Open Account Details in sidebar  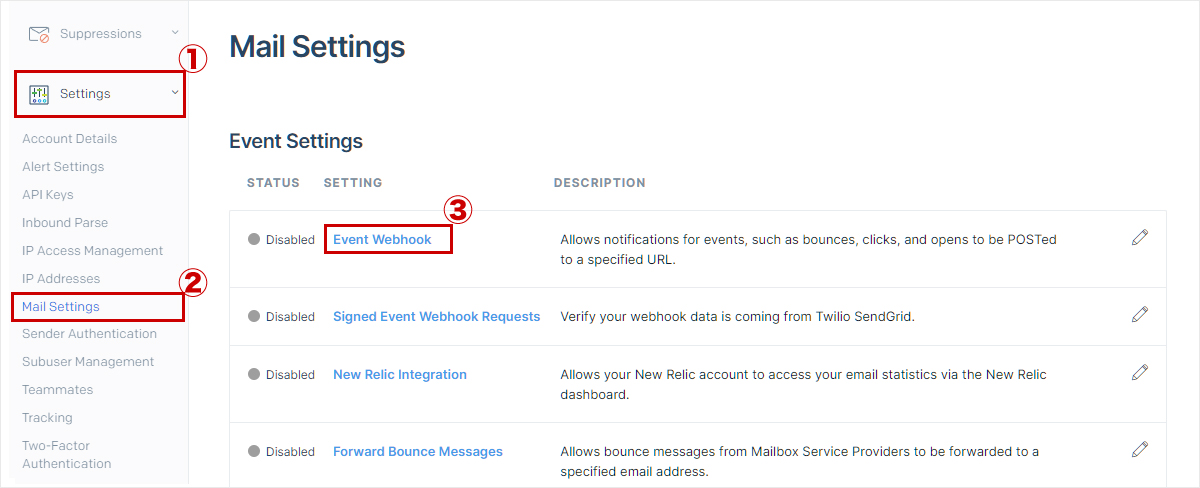[x=70, y=139]
